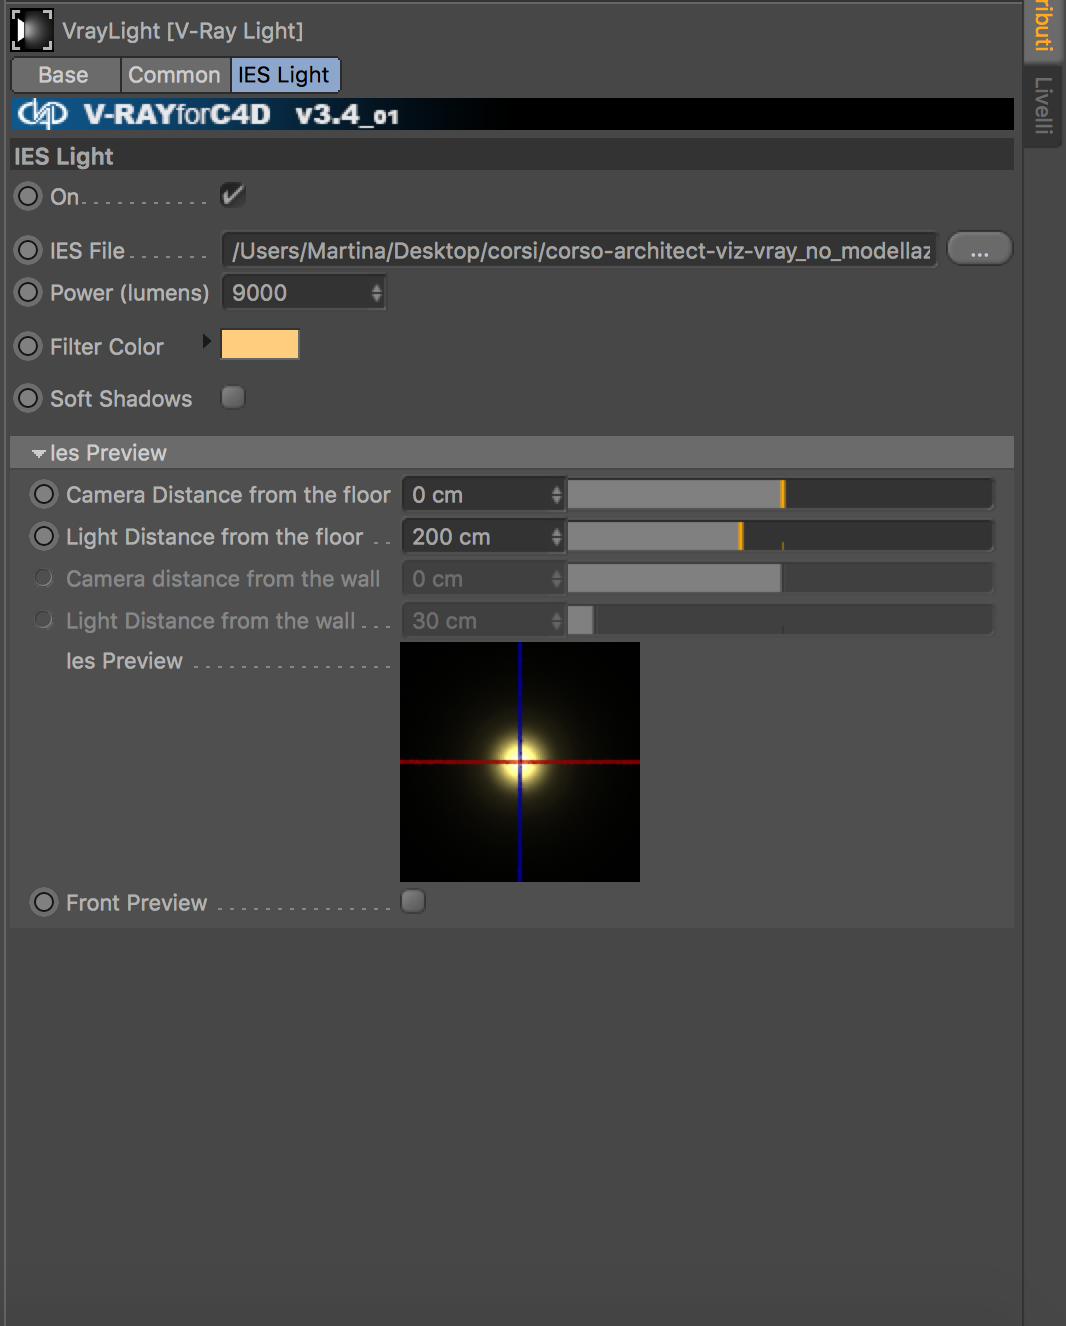Click the VrayLight object icon in the header
The height and width of the screenshot is (1326, 1066).
(x=32, y=30)
